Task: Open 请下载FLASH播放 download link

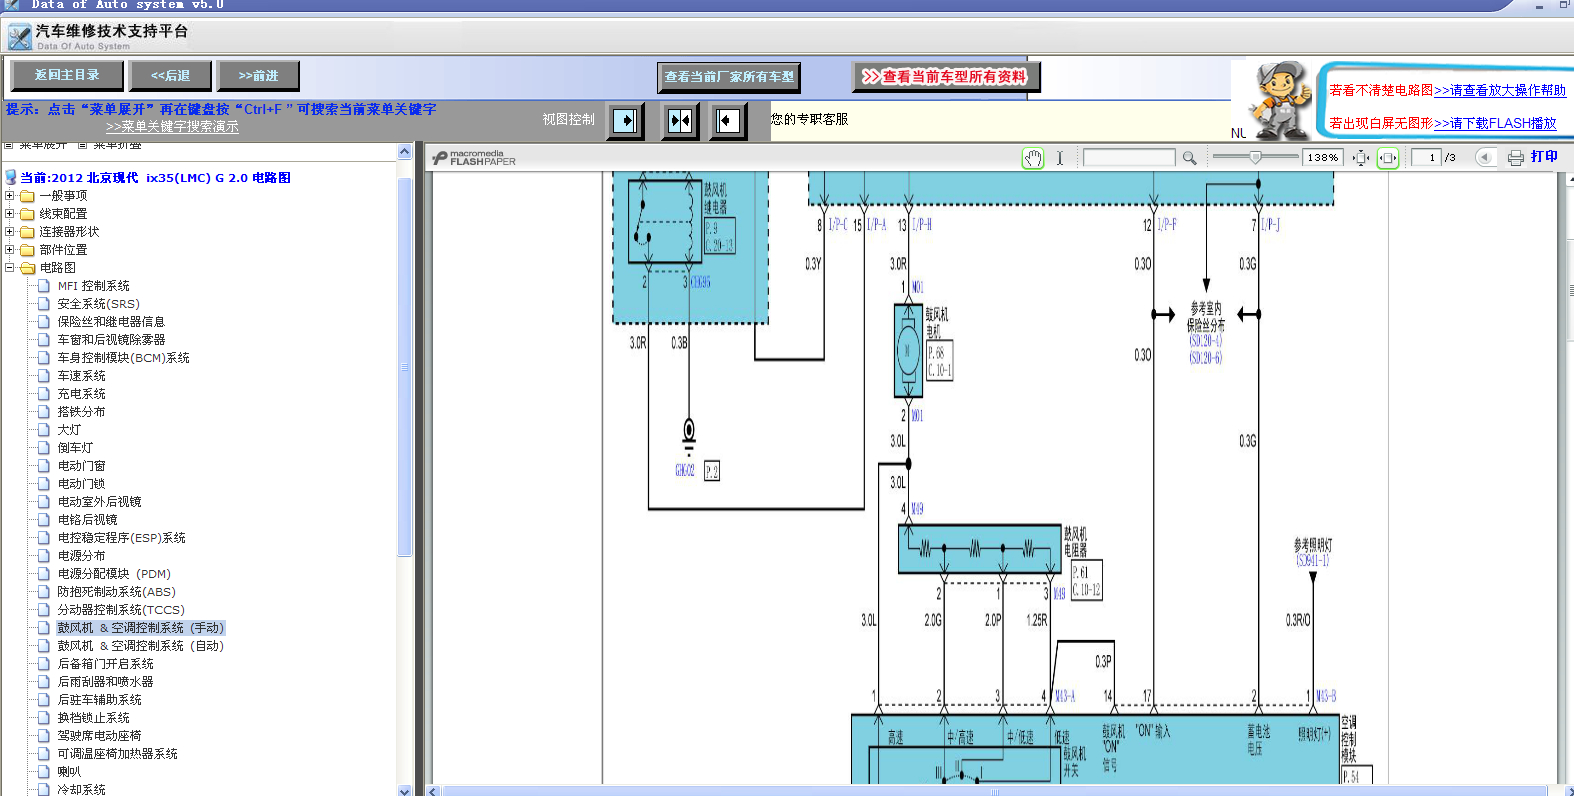Action: 1495,124
